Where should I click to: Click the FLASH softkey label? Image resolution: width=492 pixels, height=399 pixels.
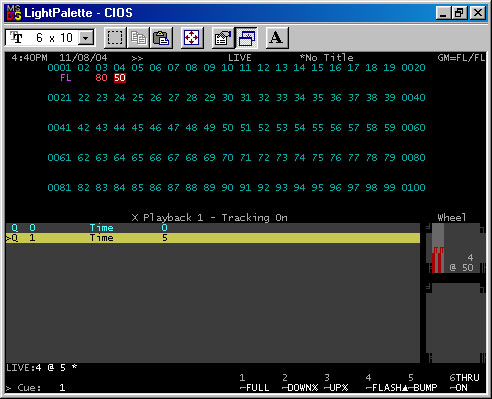click(x=384, y=388)
